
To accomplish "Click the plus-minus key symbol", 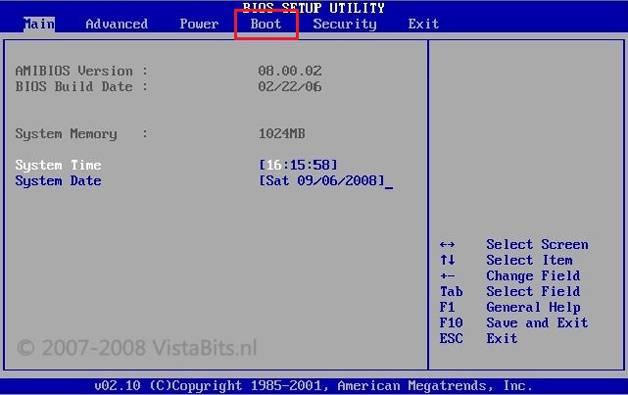I will tap(447, 276).
